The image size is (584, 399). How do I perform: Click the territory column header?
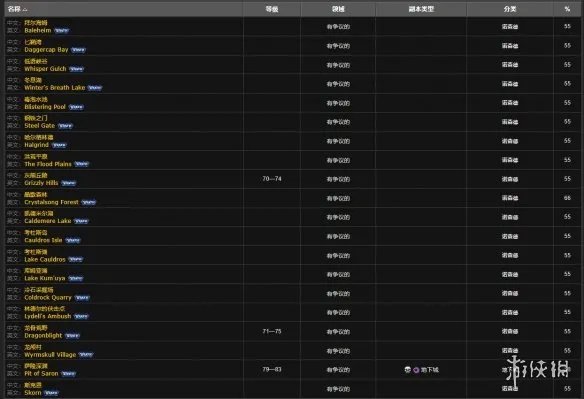338,9
